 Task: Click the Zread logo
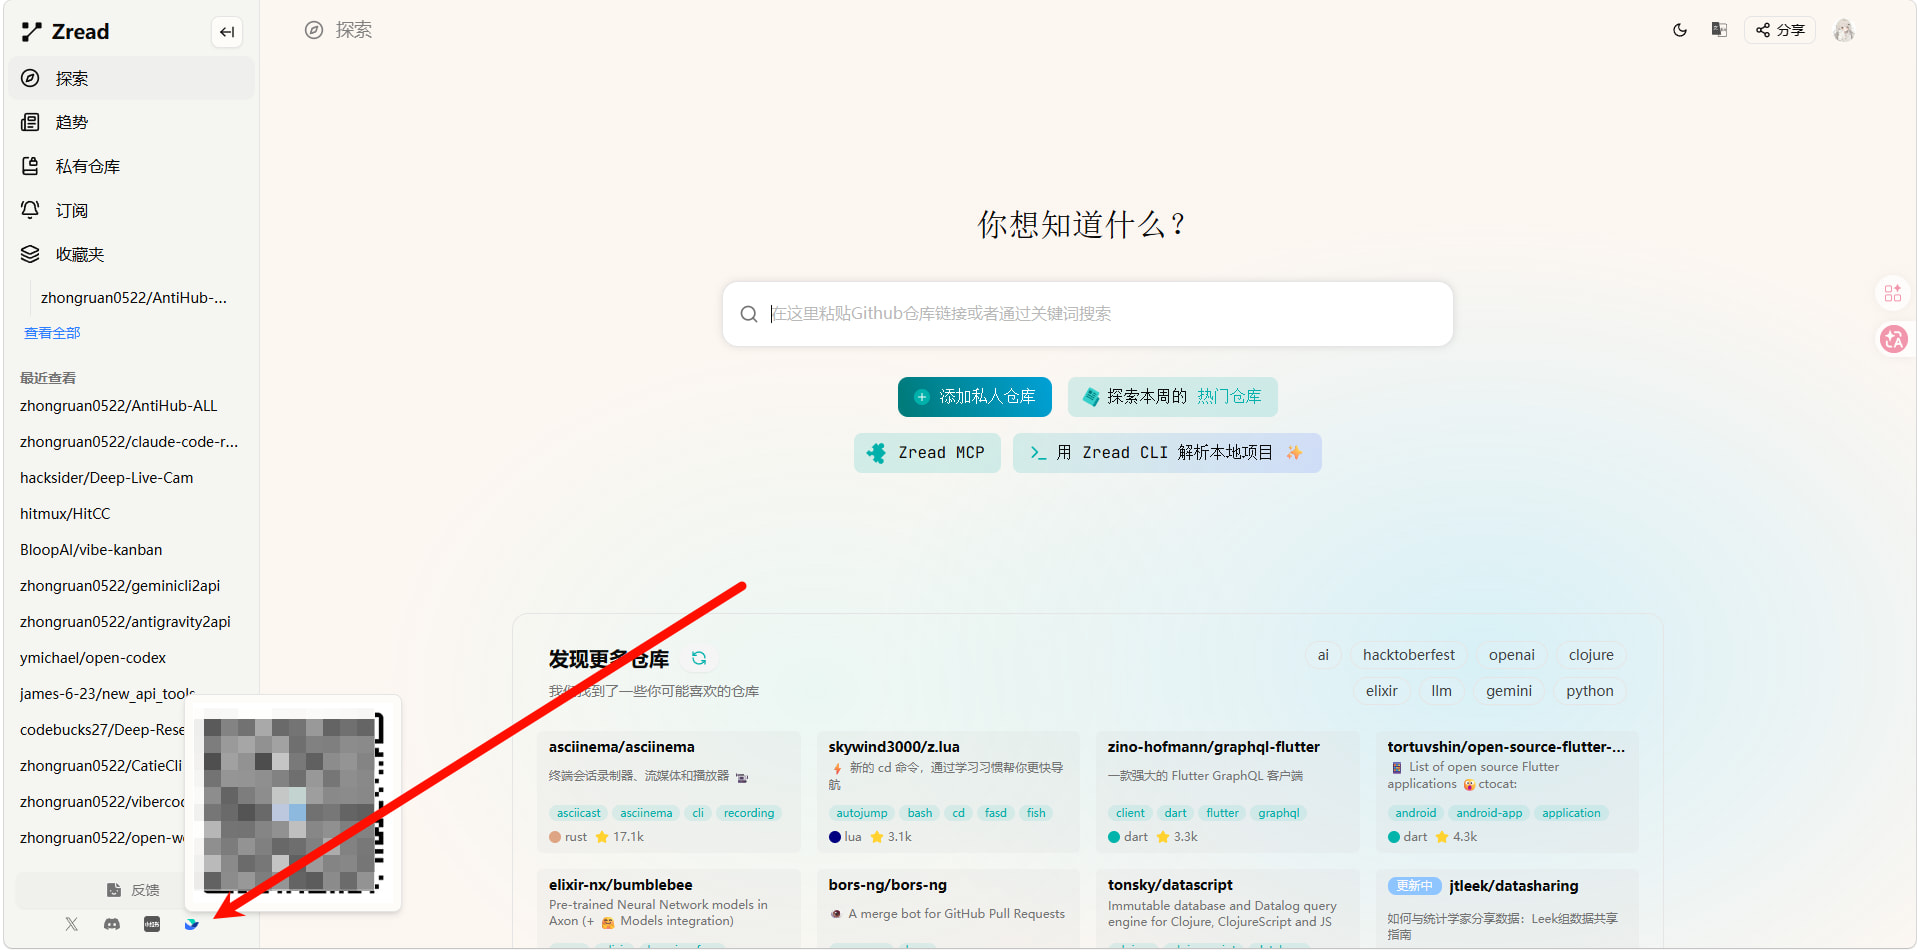coord(65,32)
